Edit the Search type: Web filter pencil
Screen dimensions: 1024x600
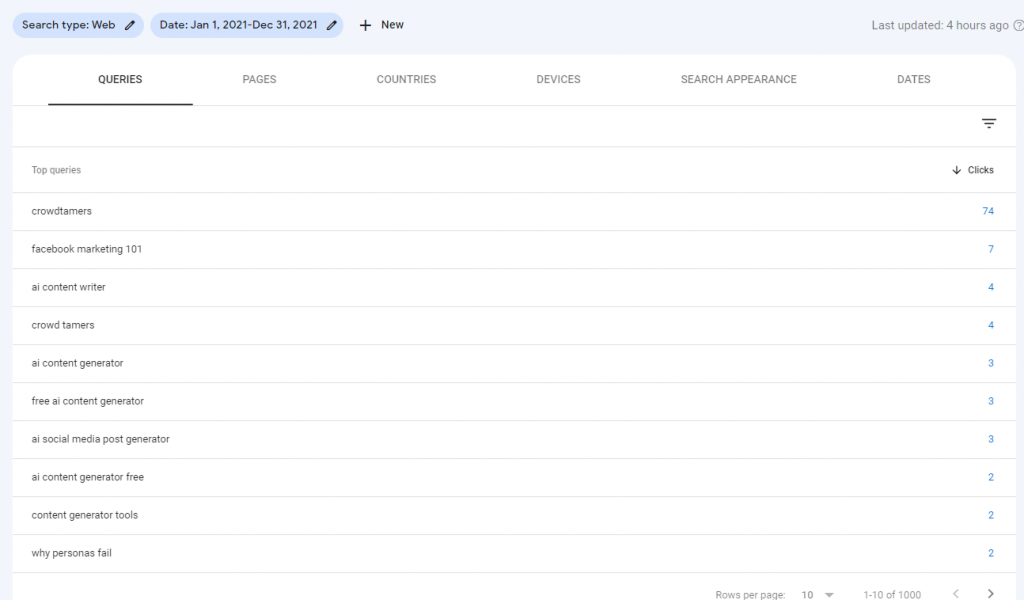(129, 25)
